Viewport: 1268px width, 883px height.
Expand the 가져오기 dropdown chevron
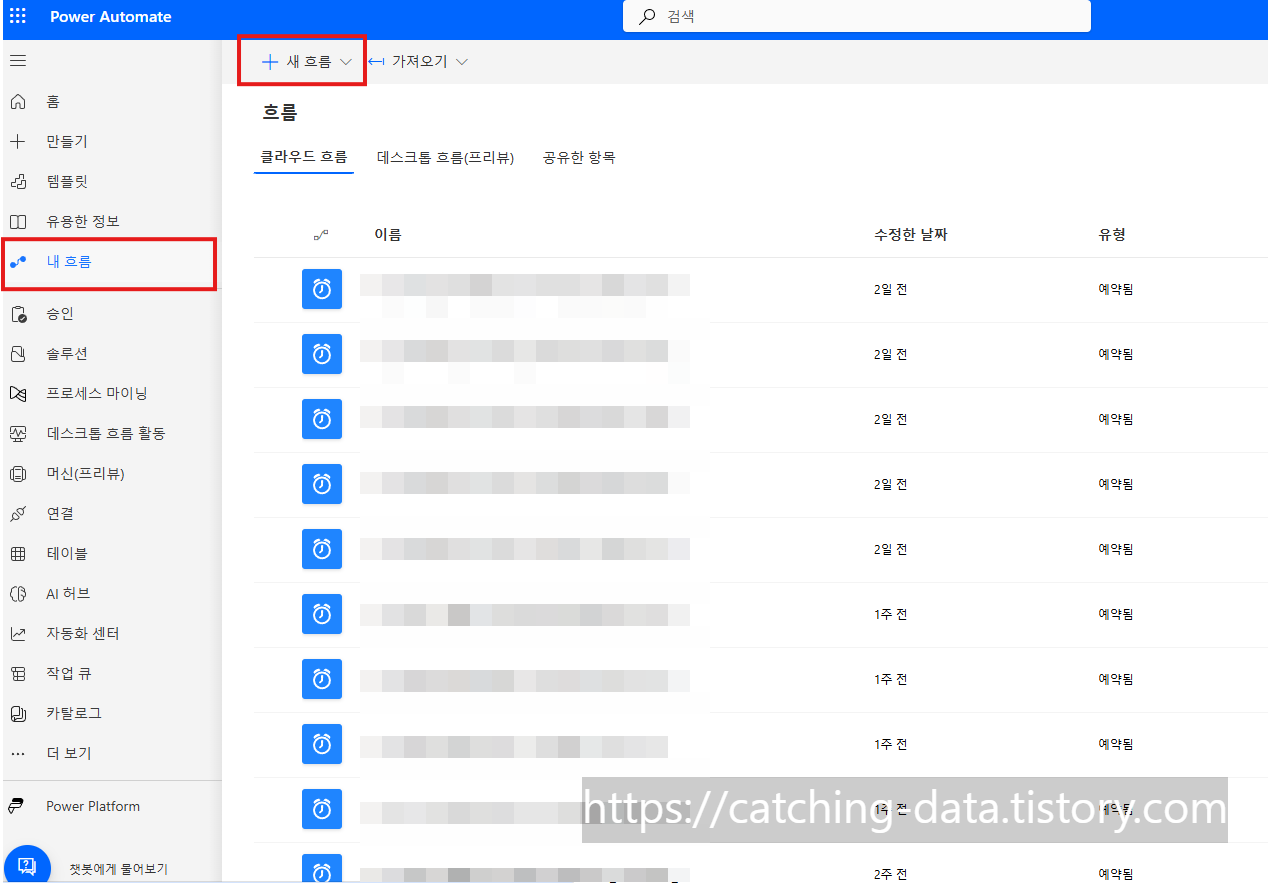[462, 62]
